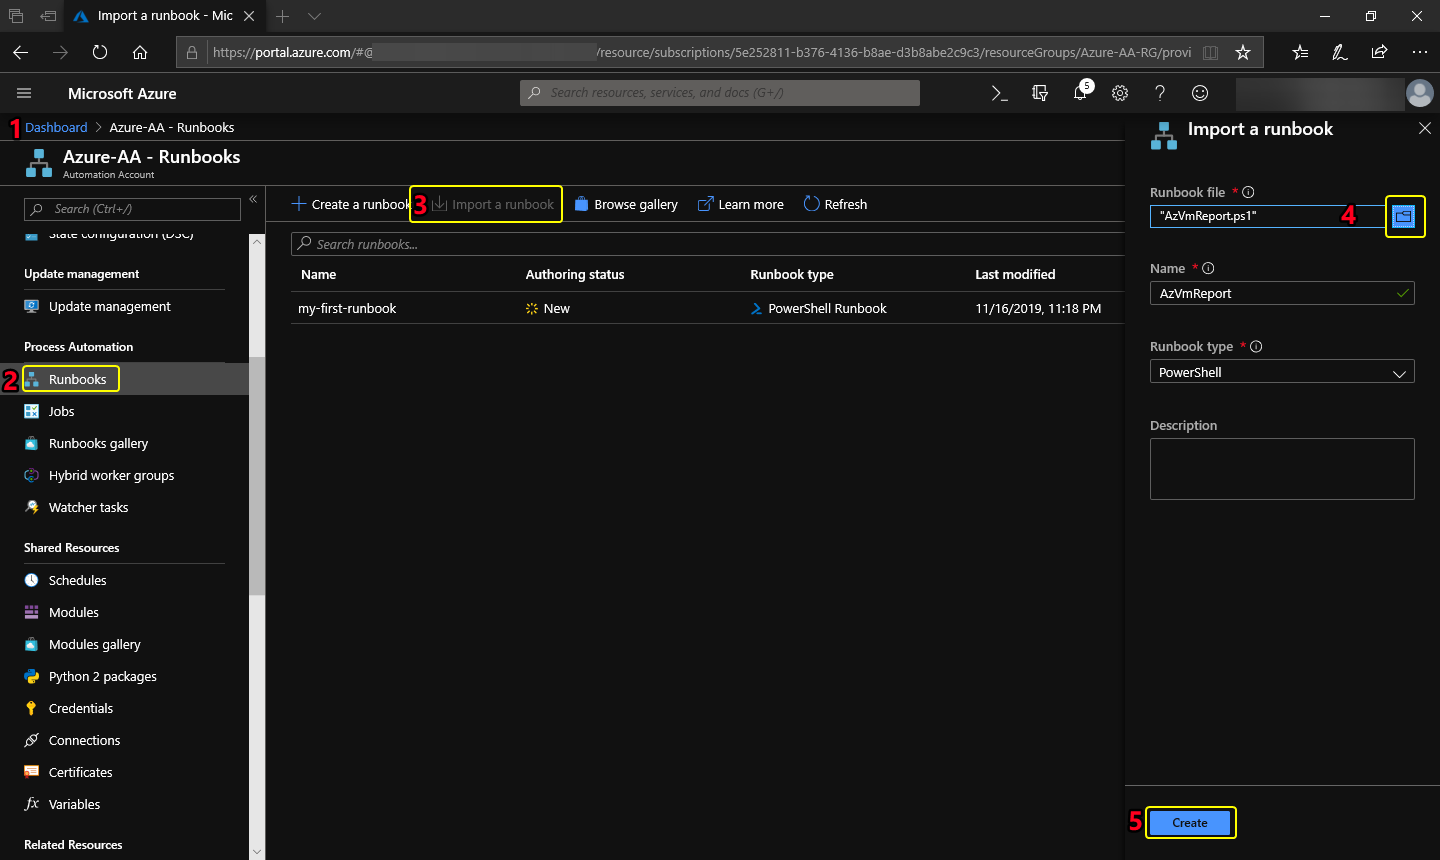Image resolution: width=1440 pixels, height=860 pixels.
Task: Open the help question mark icon
Action: pyautogui.click(x=1160, y=93)
